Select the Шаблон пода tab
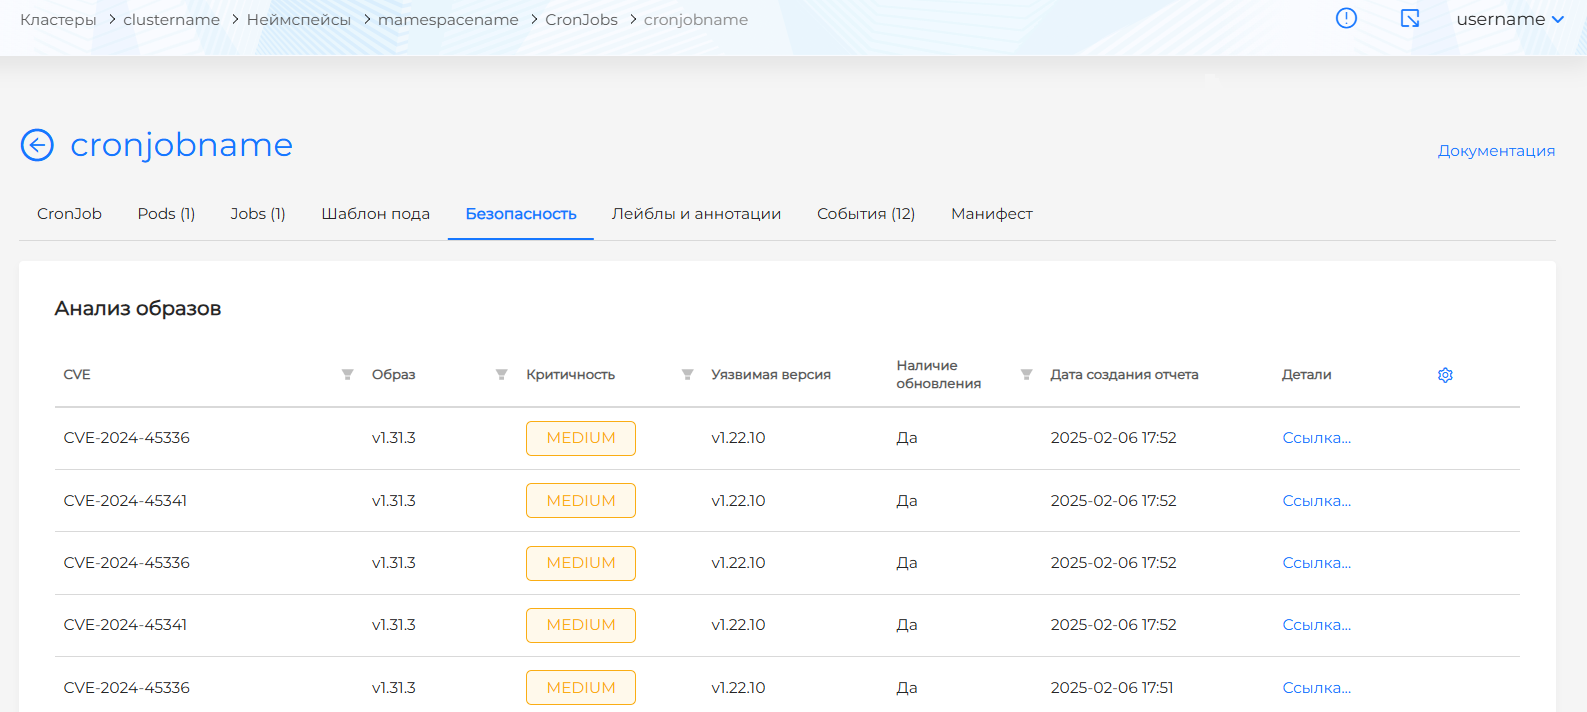The height and width of the screenshot is (712, 1587). 375,214
